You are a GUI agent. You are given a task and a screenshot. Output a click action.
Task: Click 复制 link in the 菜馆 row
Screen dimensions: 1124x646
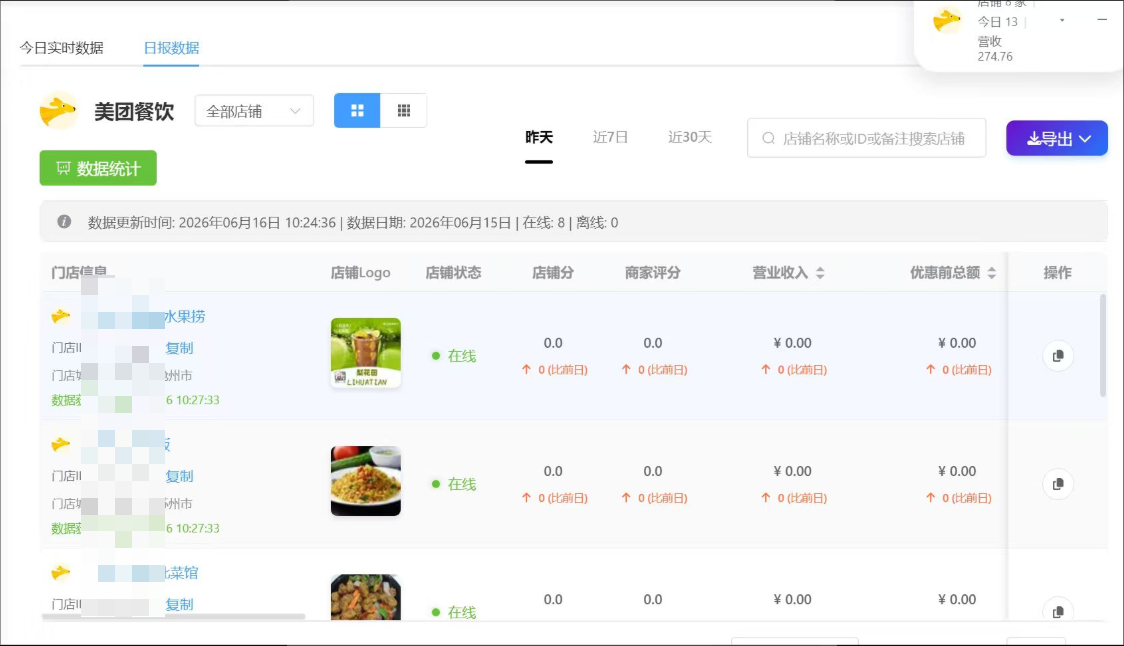(x=179, y=604)
